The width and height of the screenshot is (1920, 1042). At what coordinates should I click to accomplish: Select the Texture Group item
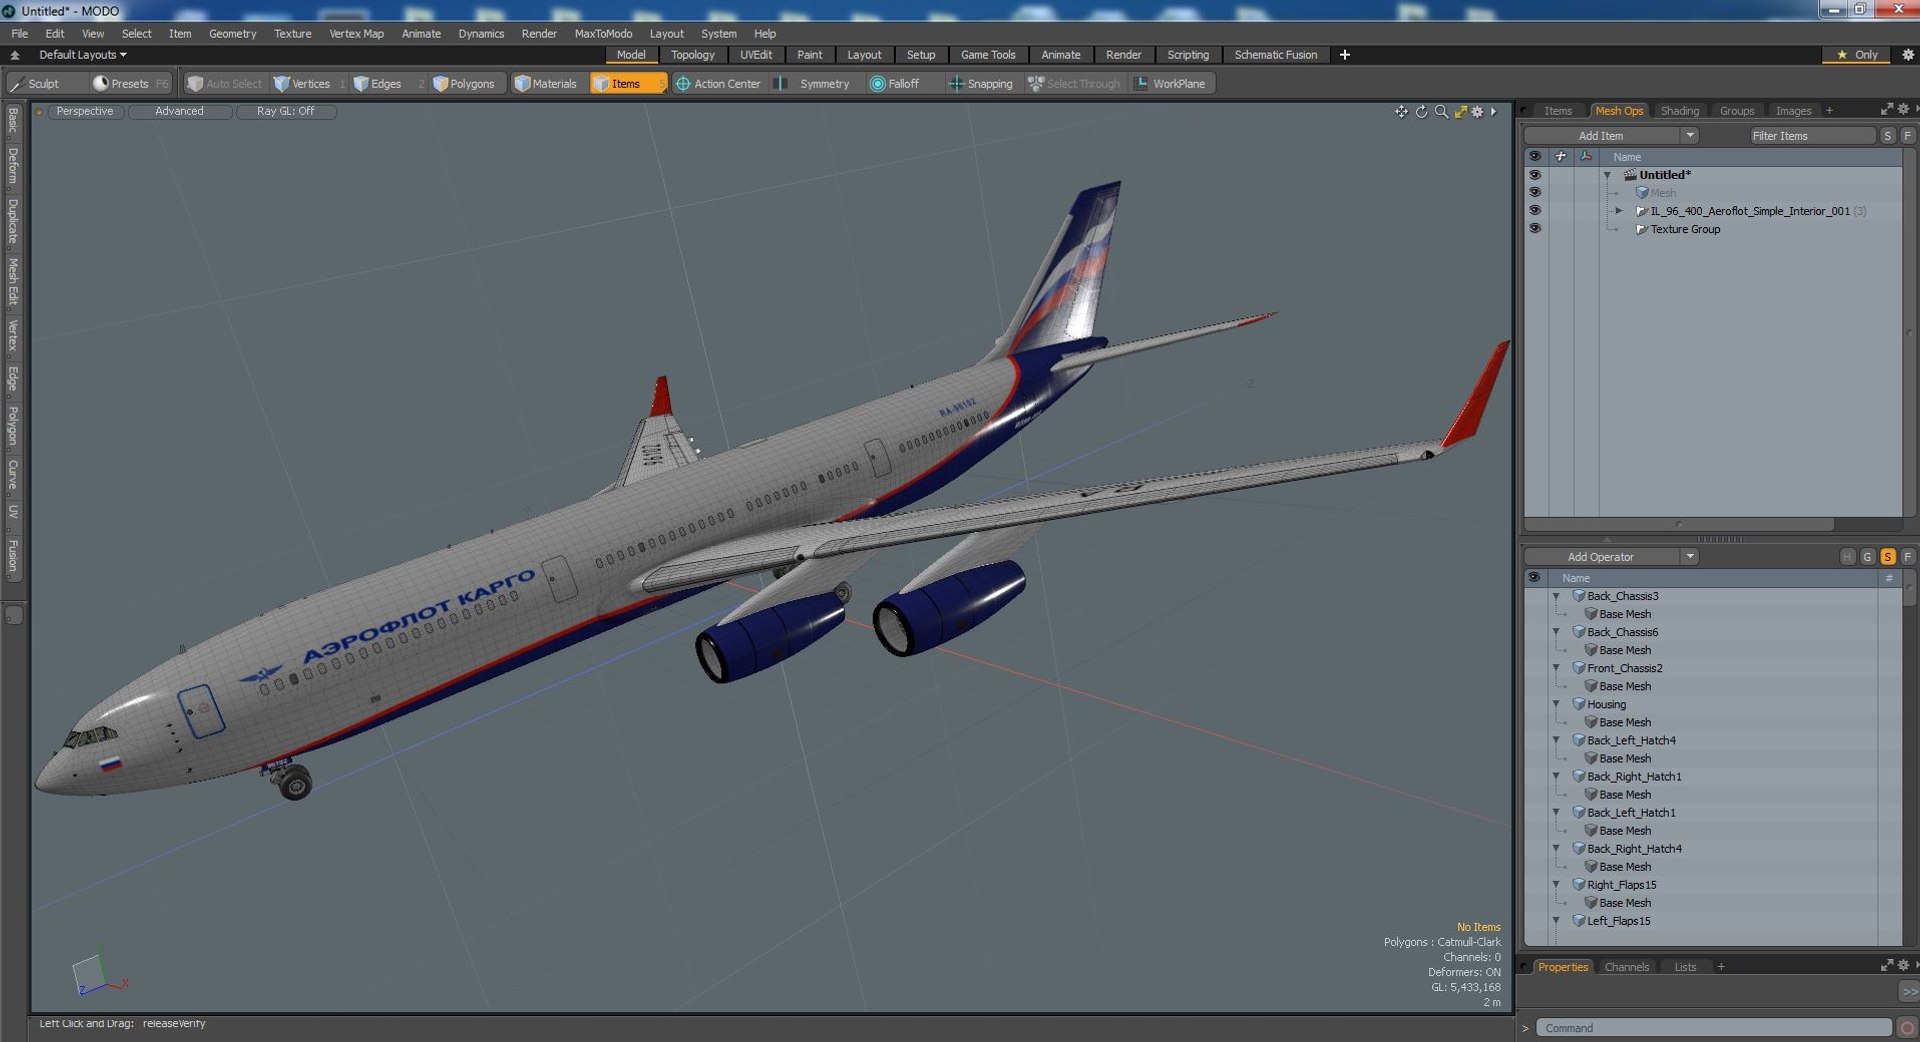coord(1685,229)
